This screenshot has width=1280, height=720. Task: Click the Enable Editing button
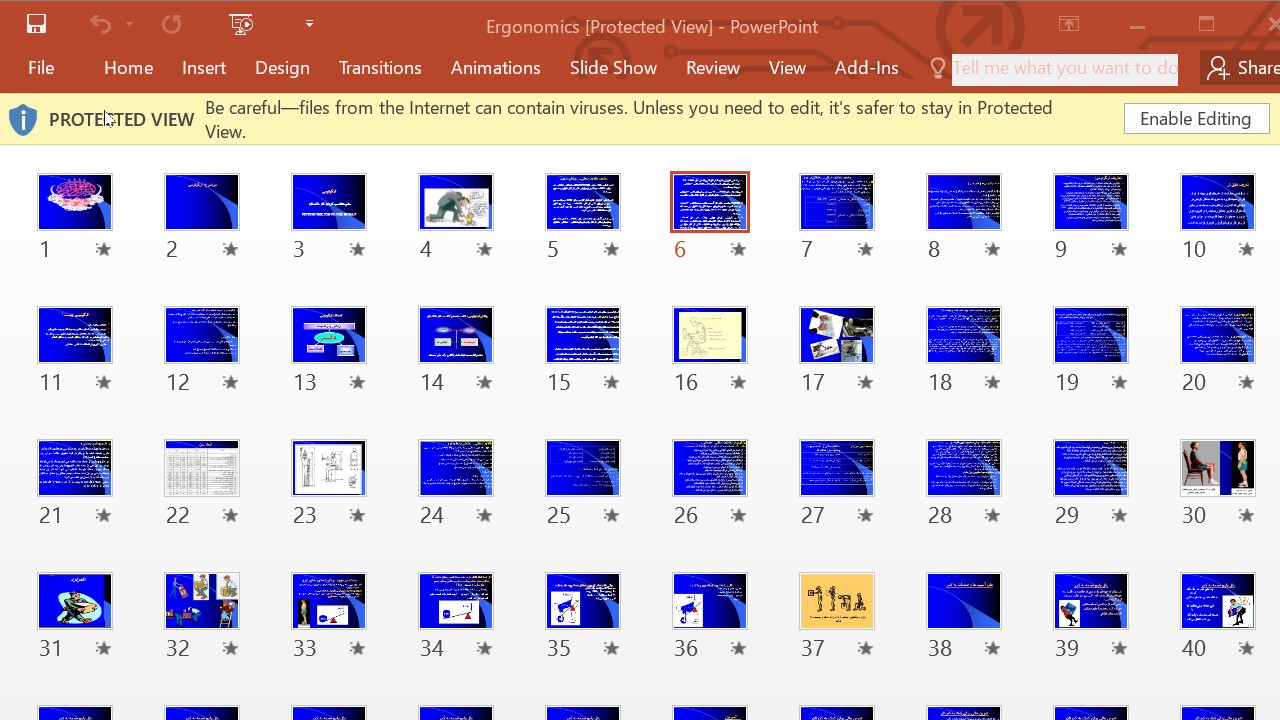pyautogui.click(x=1196, y=119)
